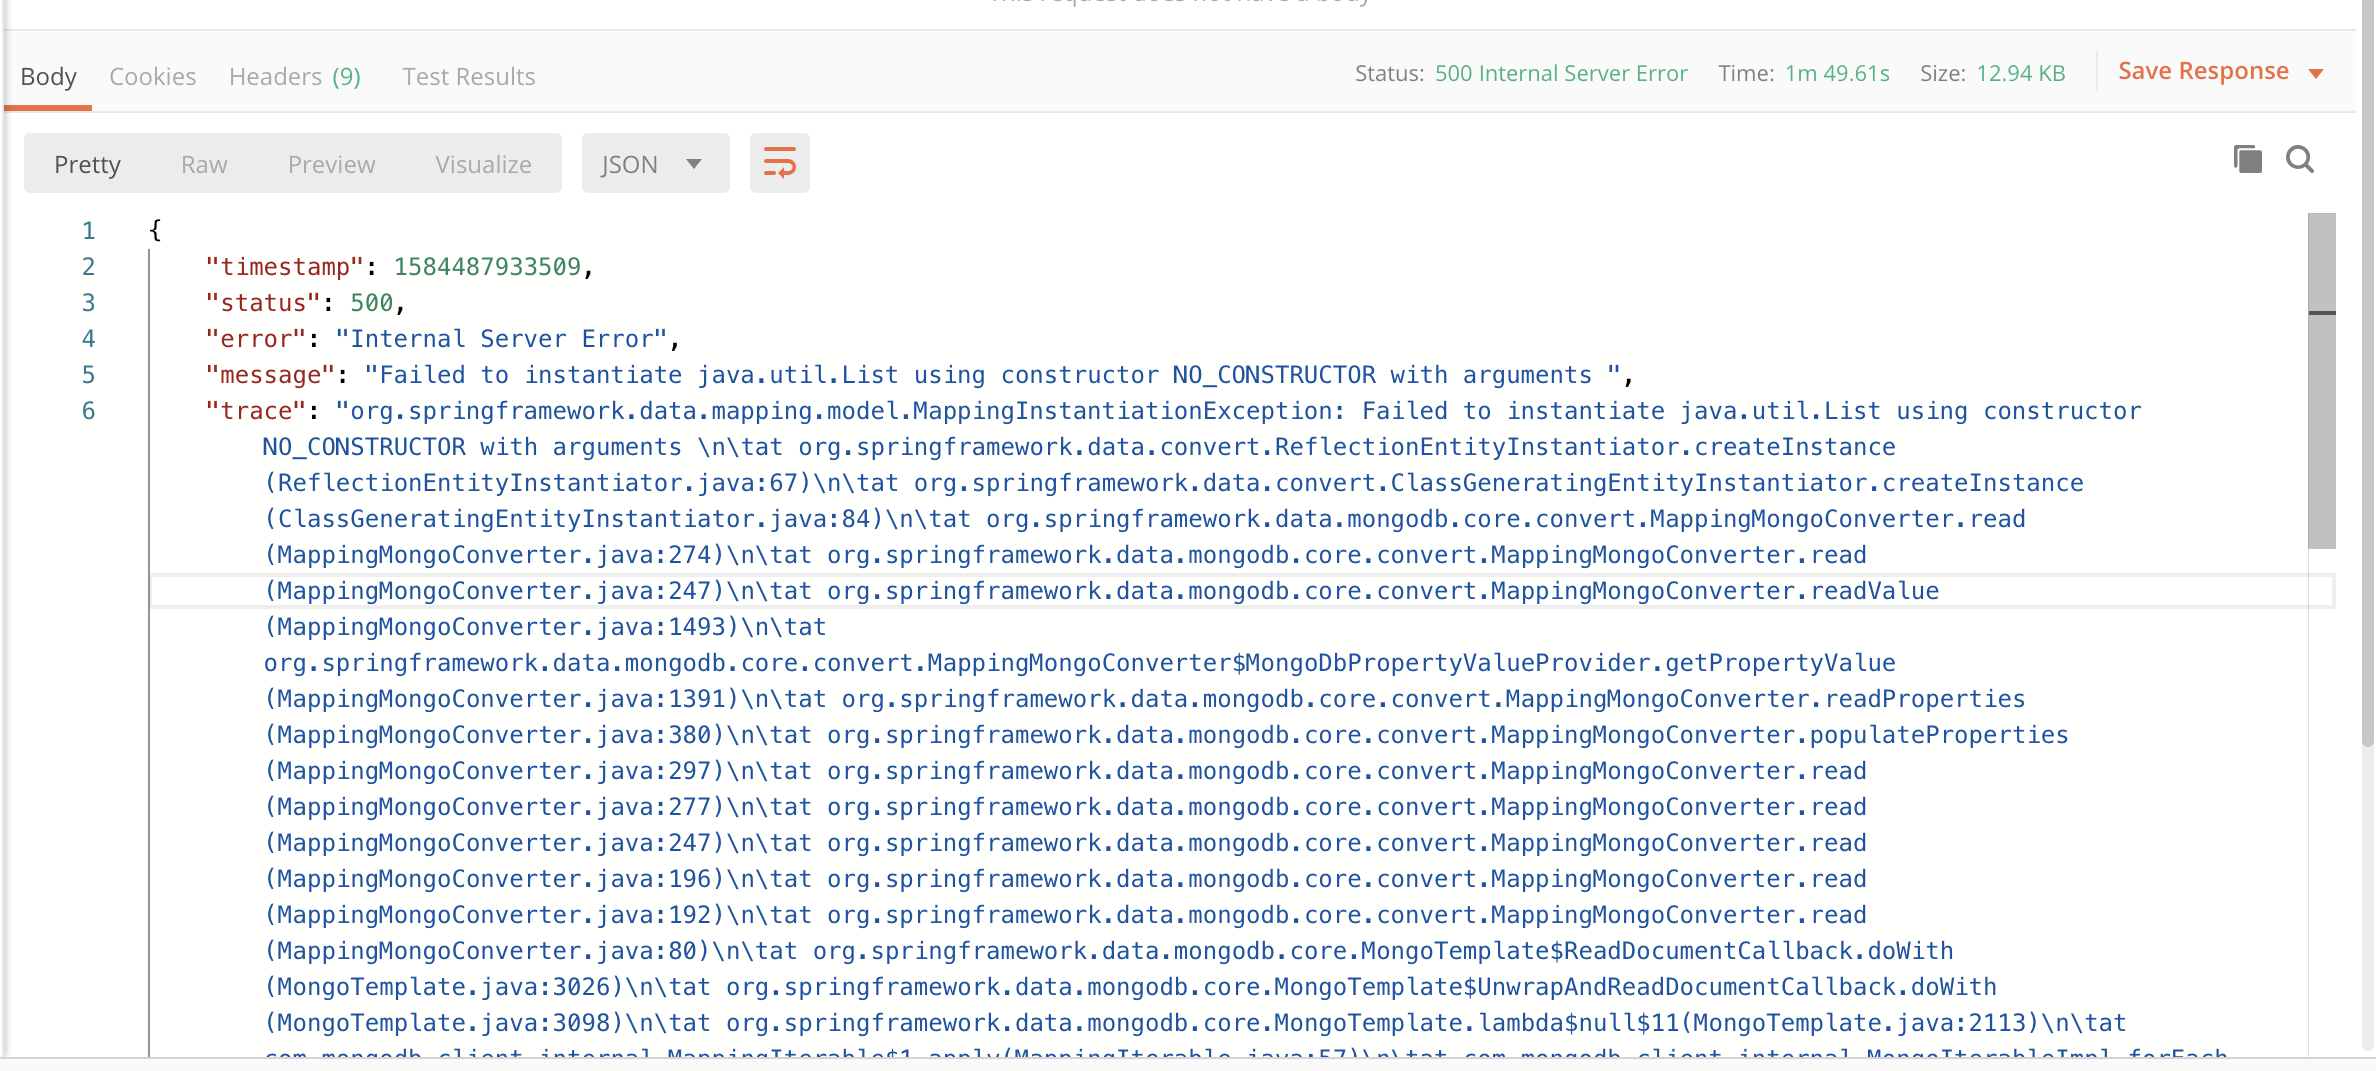Choose the Visualize view mode
The height and width of the screenshot is (1071, 2376).
tap(483, 164)
